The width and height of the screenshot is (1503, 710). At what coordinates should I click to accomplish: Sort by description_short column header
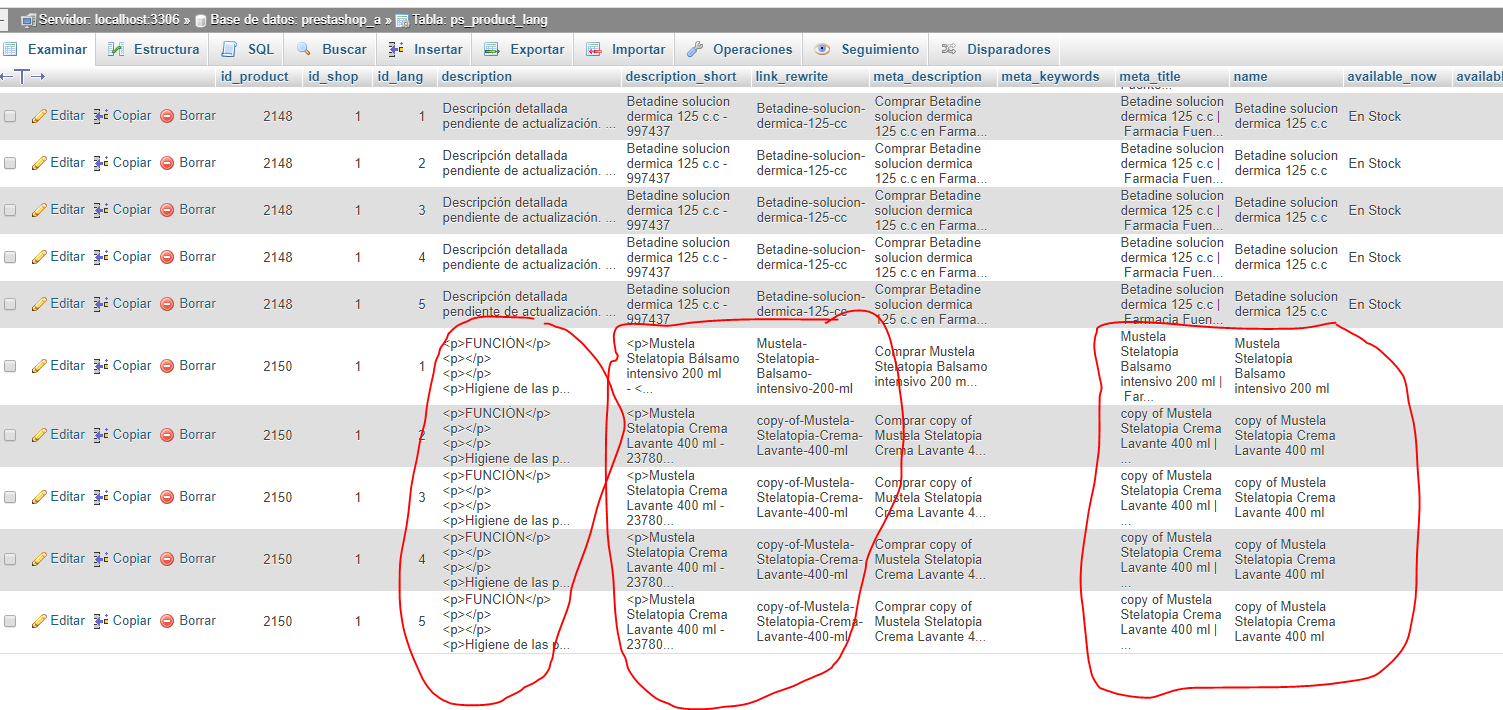pyautogui.click(x=681, y=76)
